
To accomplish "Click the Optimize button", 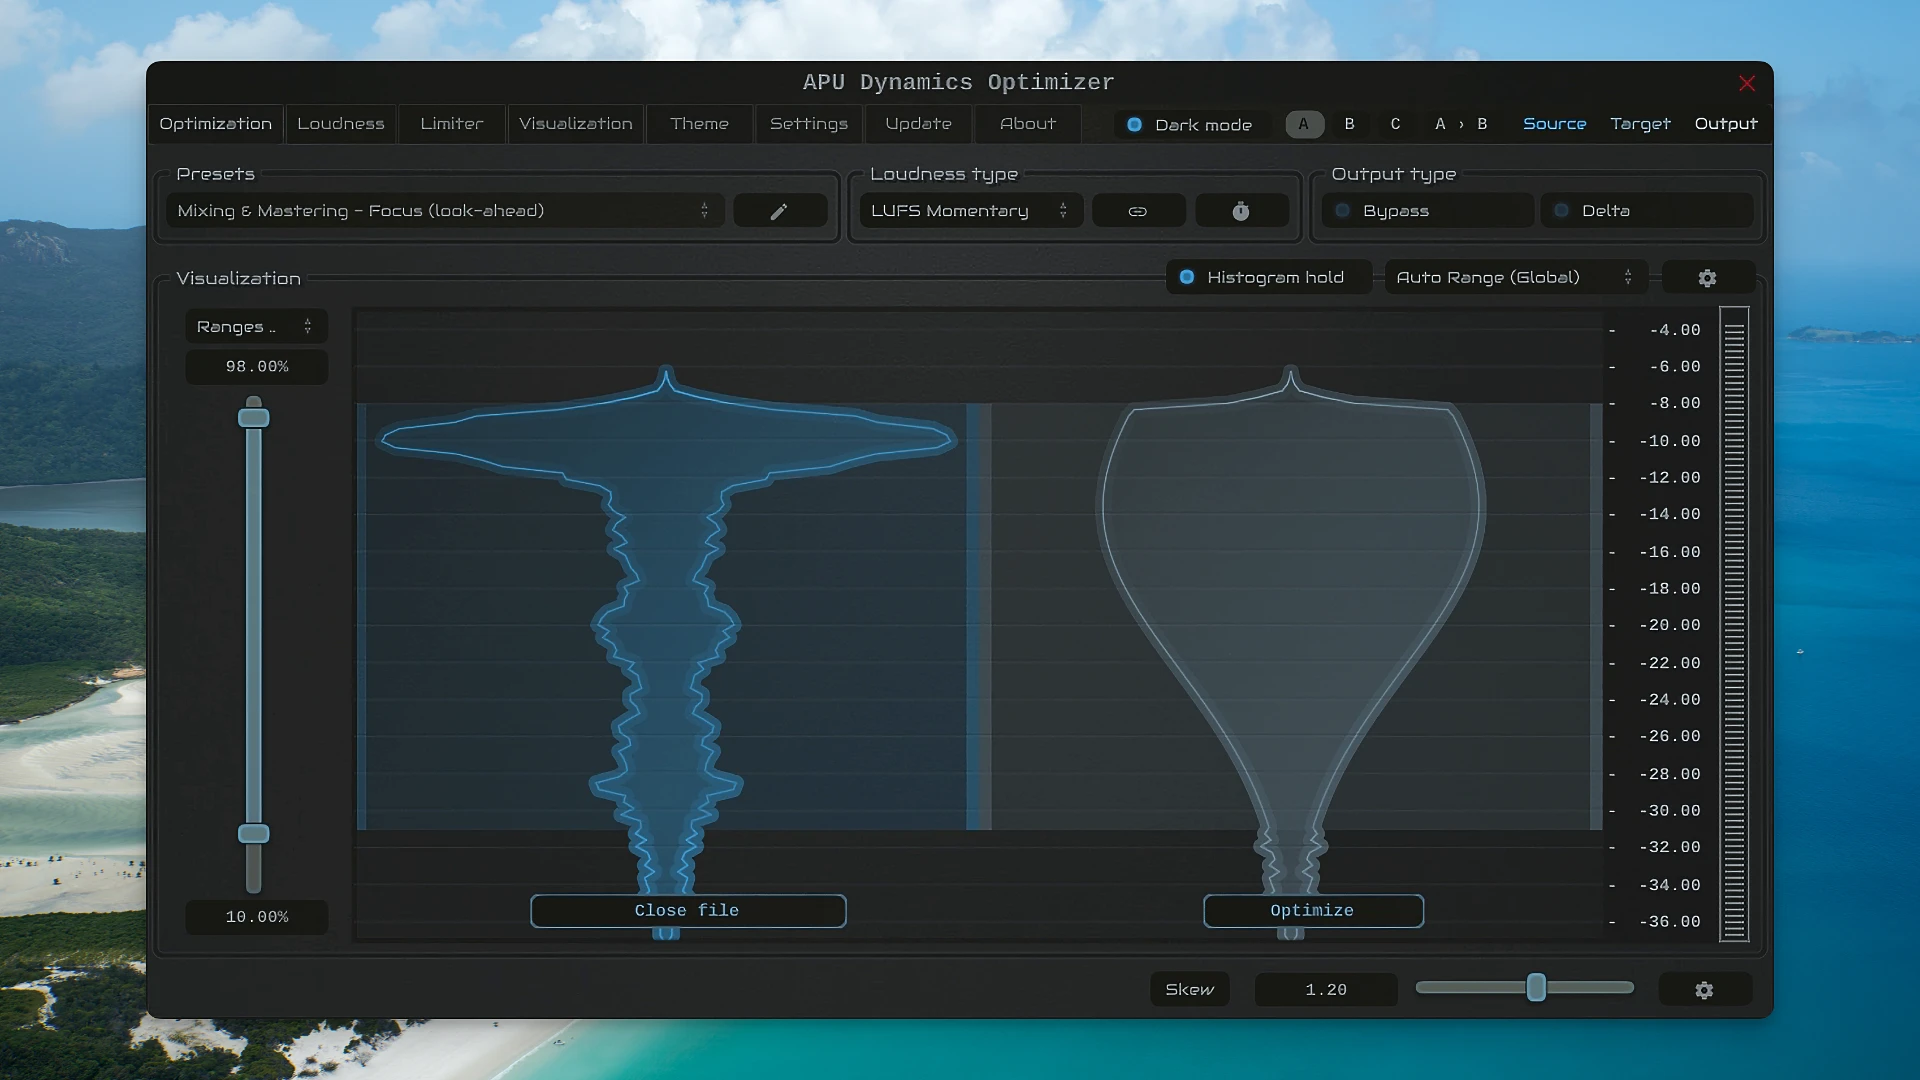I will click(x=1313, y=911).
